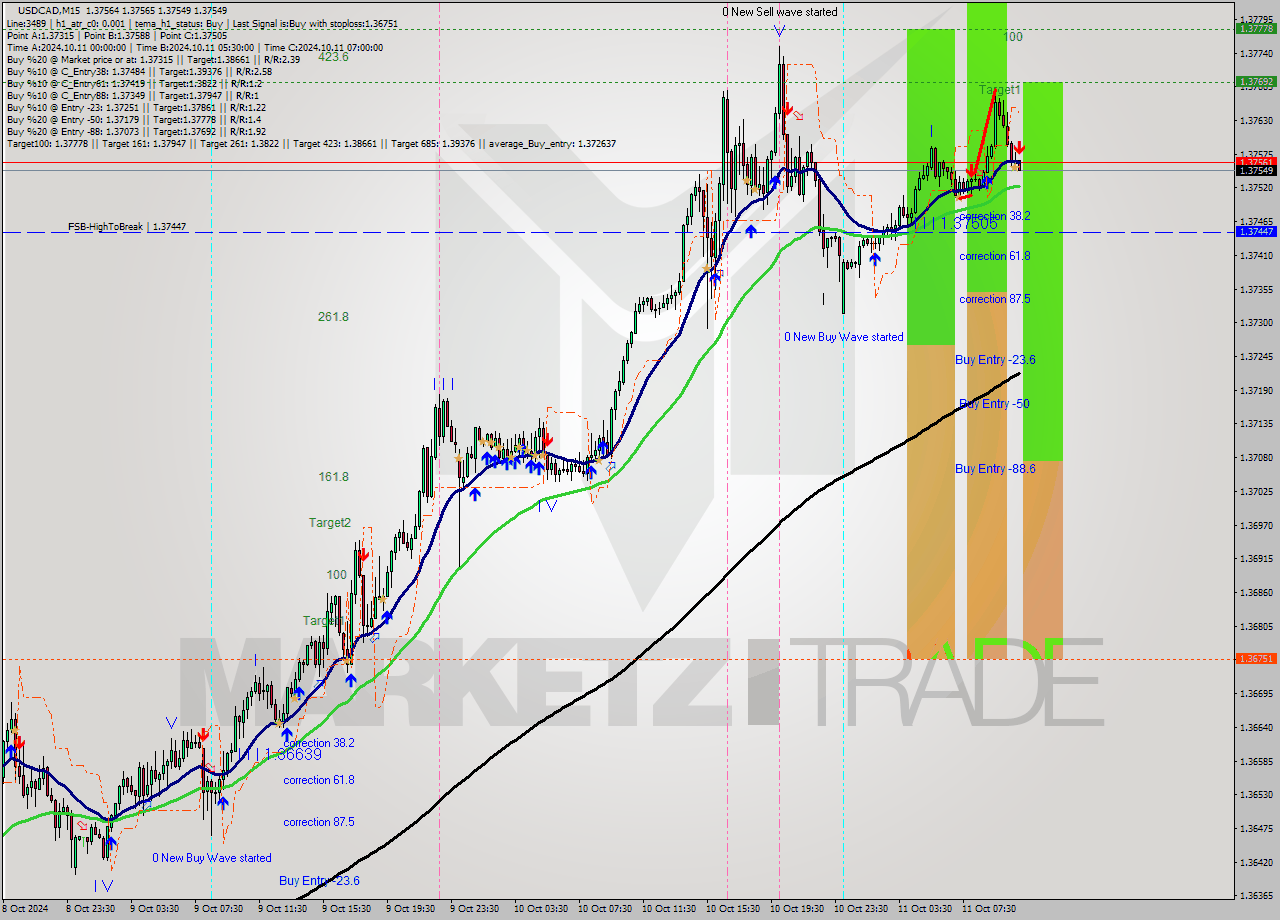The width and height of the screenshot is (1280, 920).
Task: Click the 1.36860 value on price axis
Action: click(x=1256, y=592)
